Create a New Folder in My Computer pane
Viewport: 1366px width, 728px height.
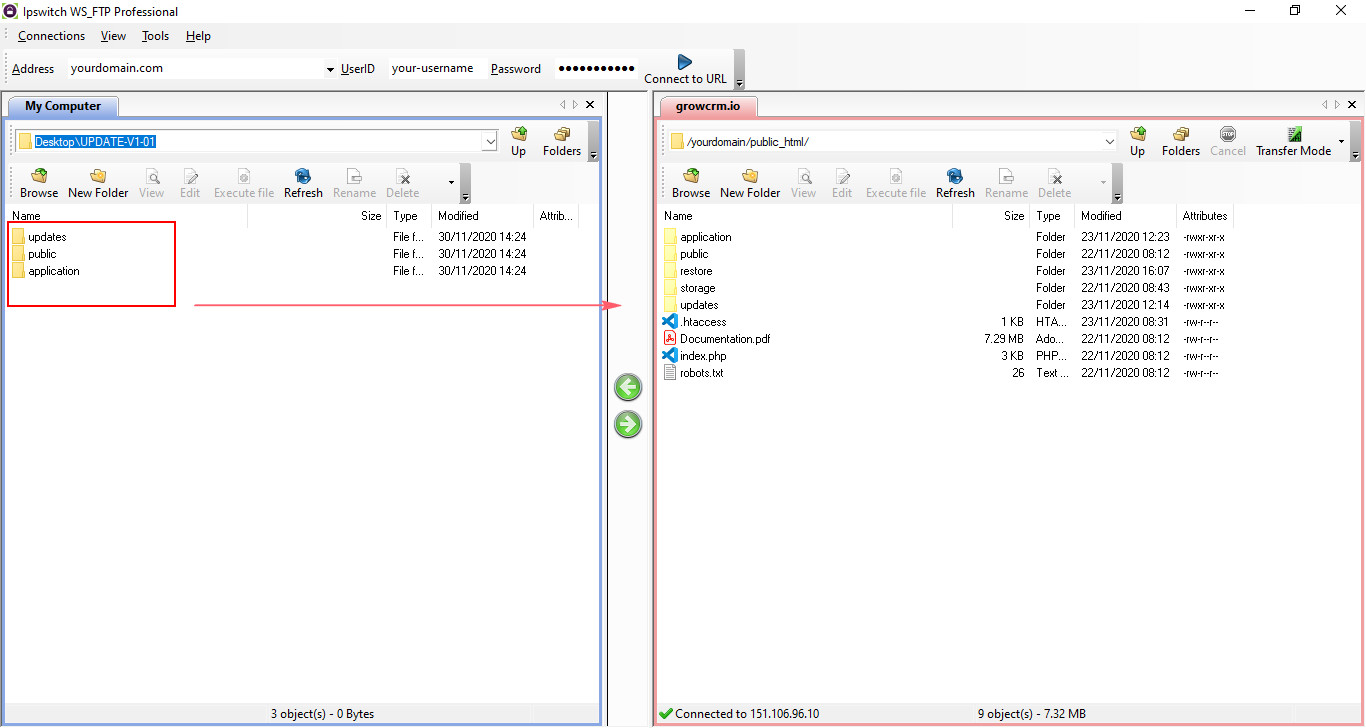tap(98, 183)
